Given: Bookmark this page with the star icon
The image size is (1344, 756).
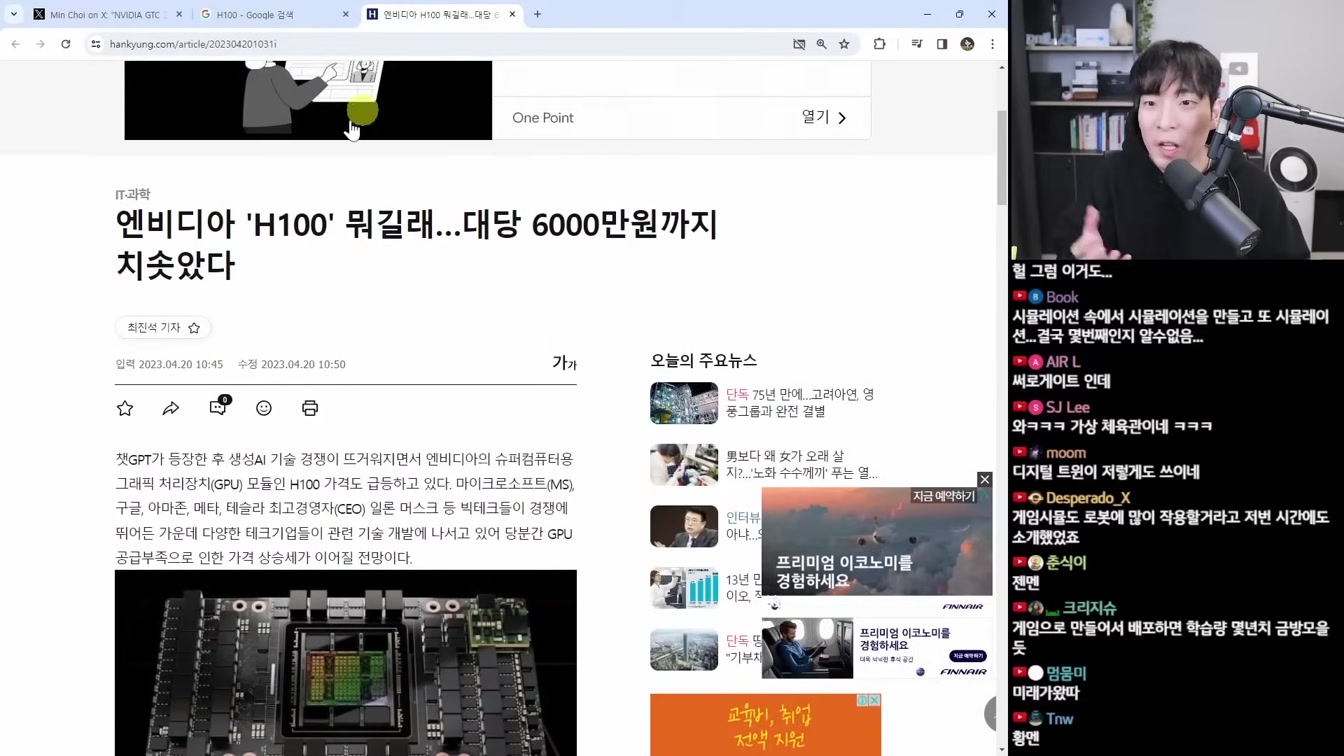Looking at the screenshot, I should pos(844,44).
